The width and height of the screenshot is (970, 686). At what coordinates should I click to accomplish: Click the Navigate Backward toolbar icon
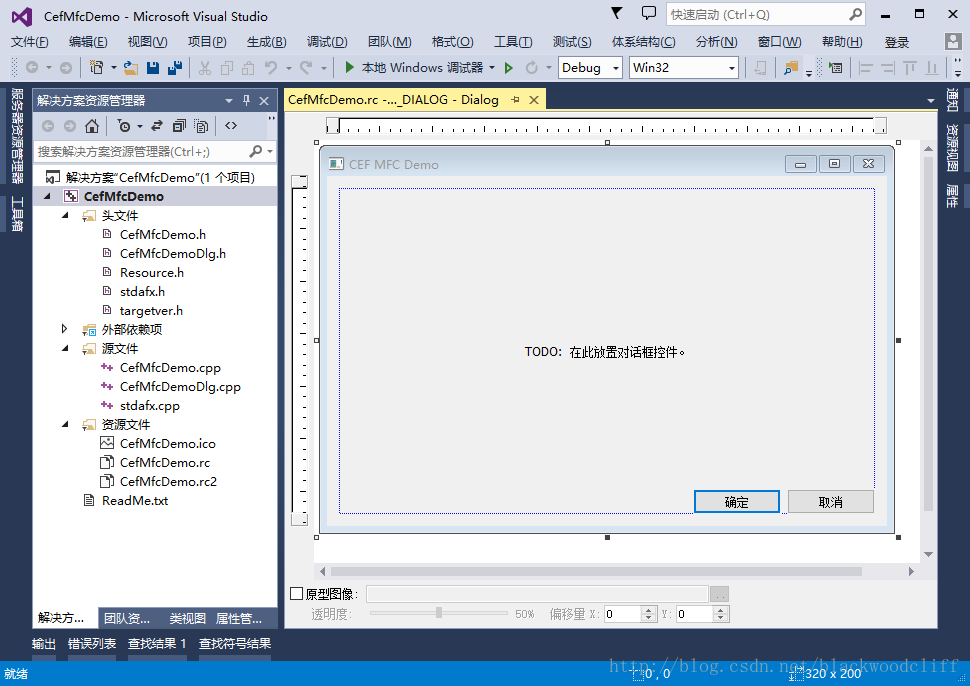click(32, 67)
